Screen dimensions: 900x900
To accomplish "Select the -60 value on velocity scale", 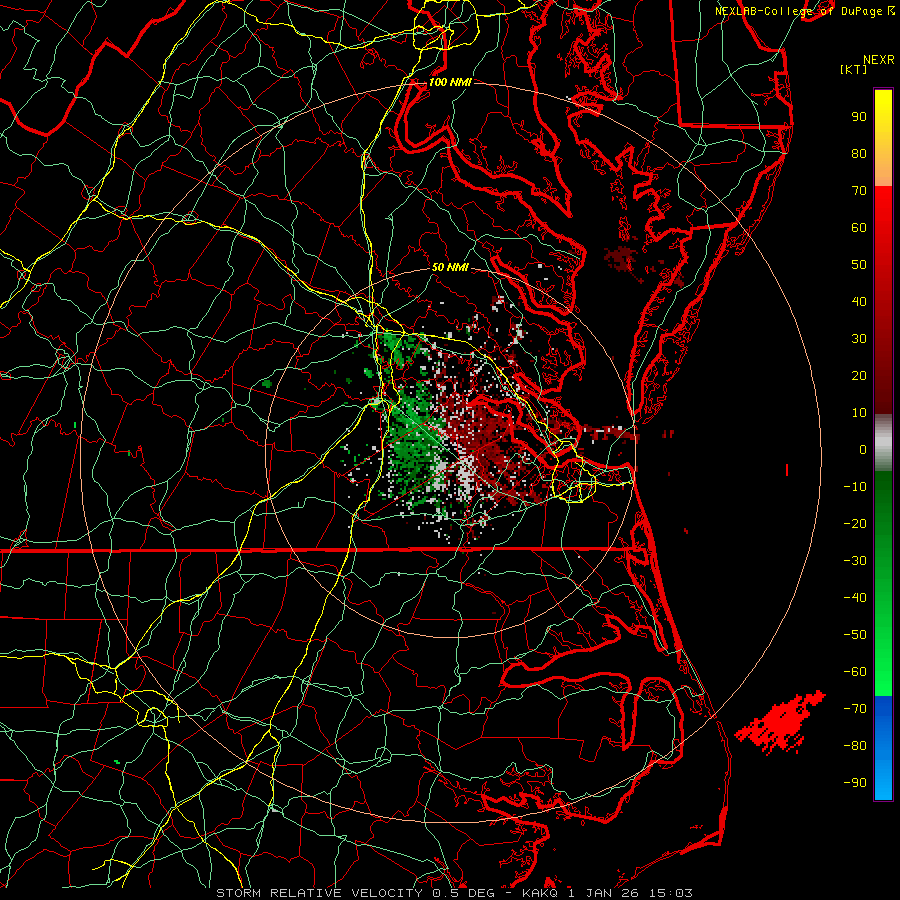I will 855,672.
